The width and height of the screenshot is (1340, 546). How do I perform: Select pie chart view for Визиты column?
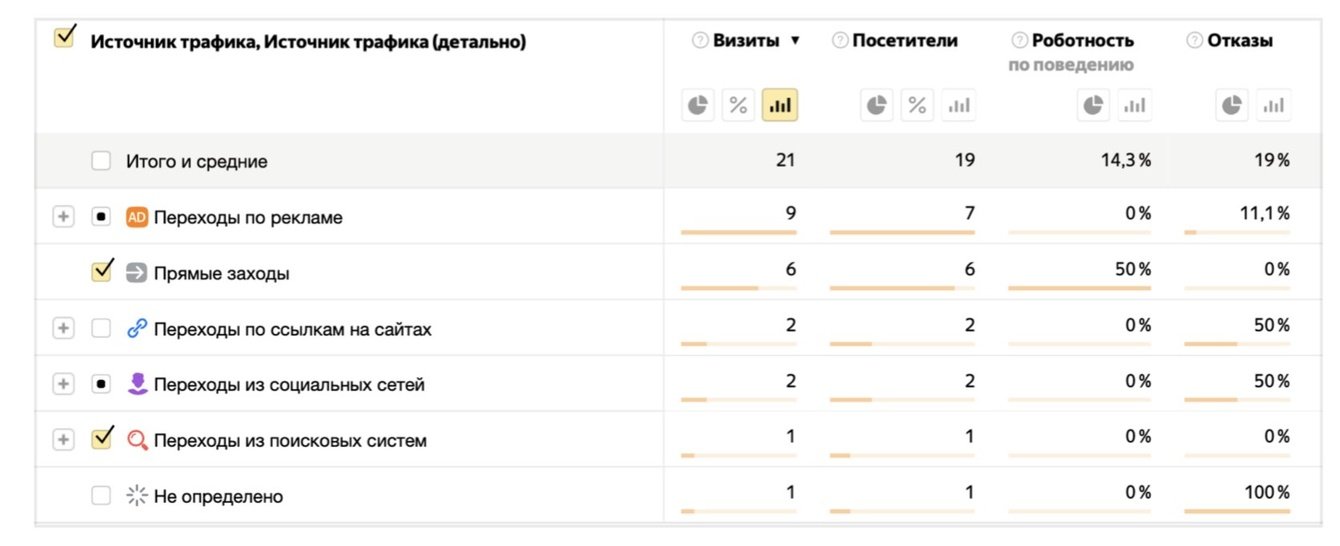pos(698,105)
